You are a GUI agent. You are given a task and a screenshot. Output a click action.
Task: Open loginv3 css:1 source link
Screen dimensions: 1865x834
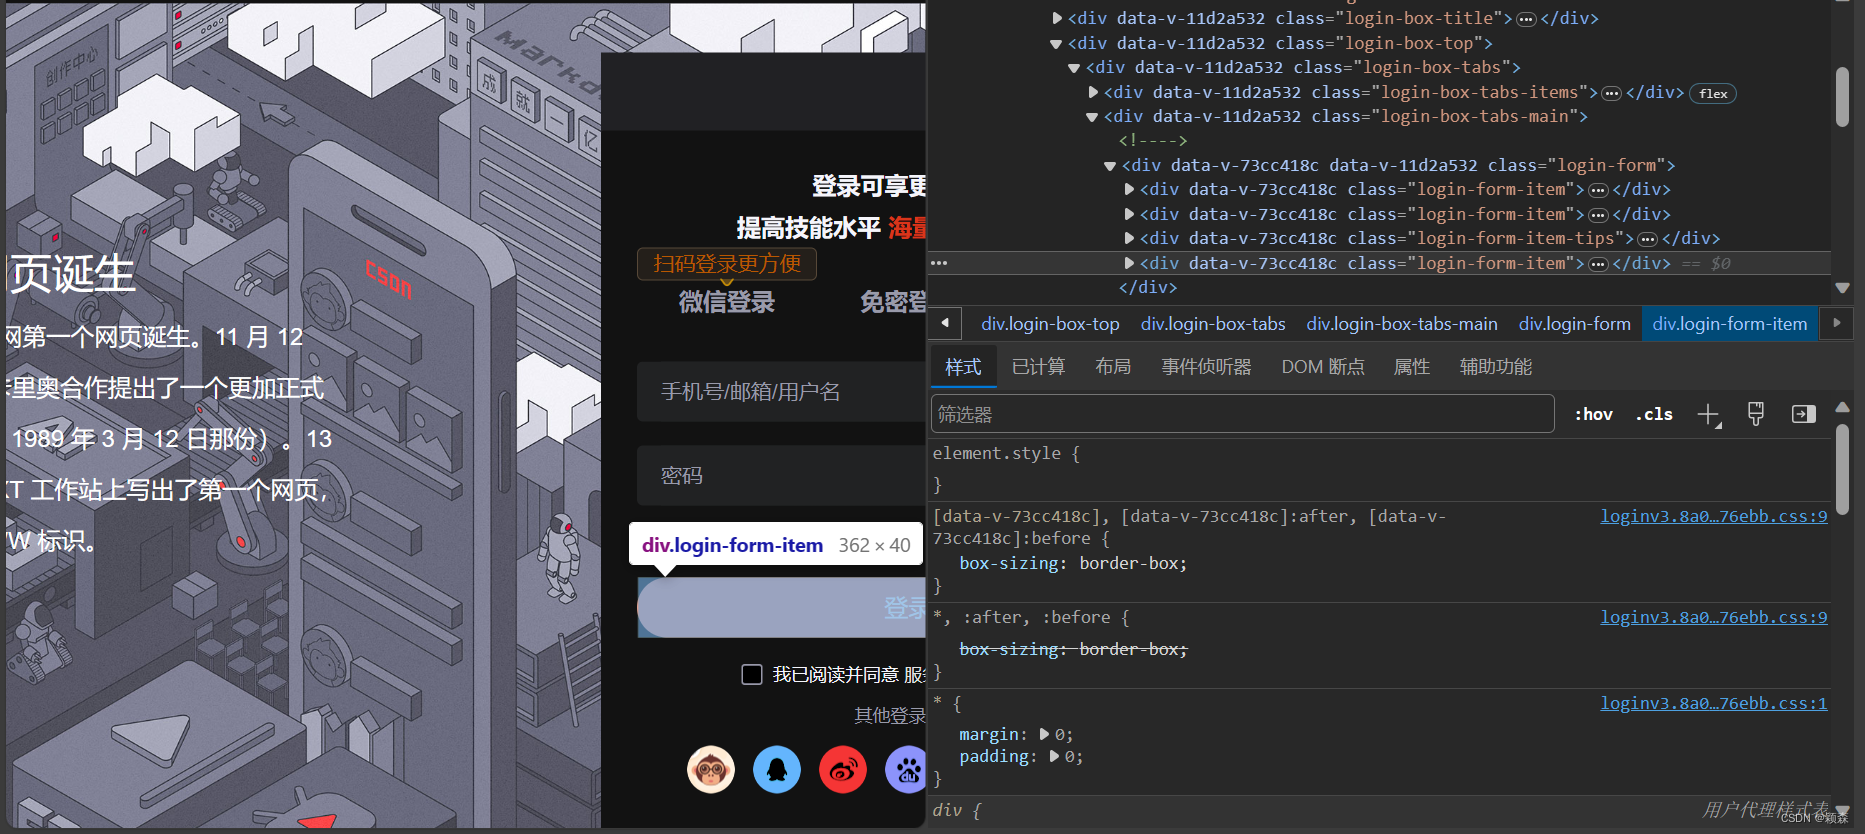(1713, 703)
